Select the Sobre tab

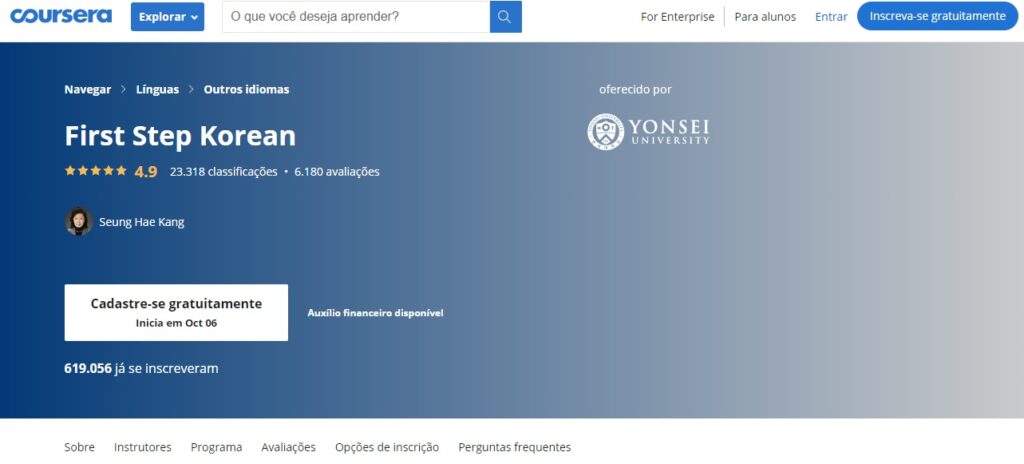pyautogui.click(x=79, y=447)
